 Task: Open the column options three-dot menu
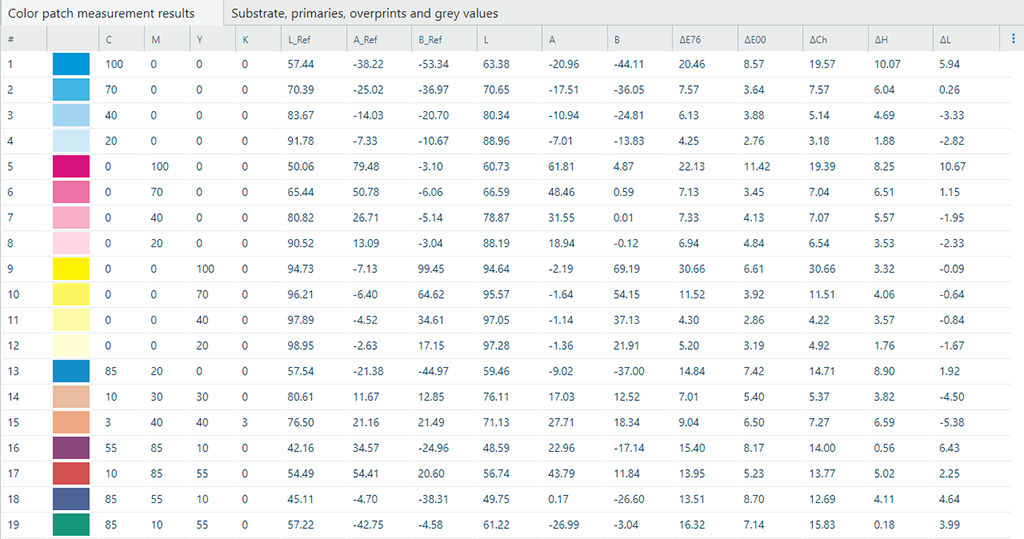click(x=1014, y=39)
